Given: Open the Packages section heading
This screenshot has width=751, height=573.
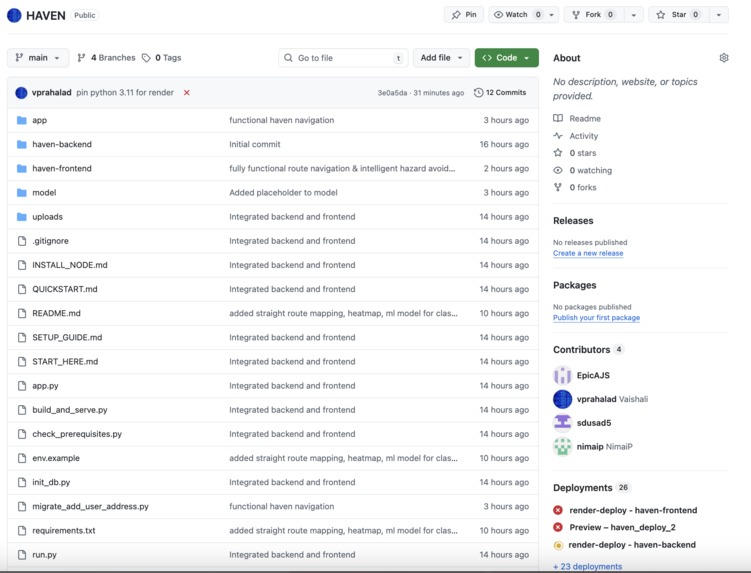Looking at the screenshot, I should click(x=575, y=285).
